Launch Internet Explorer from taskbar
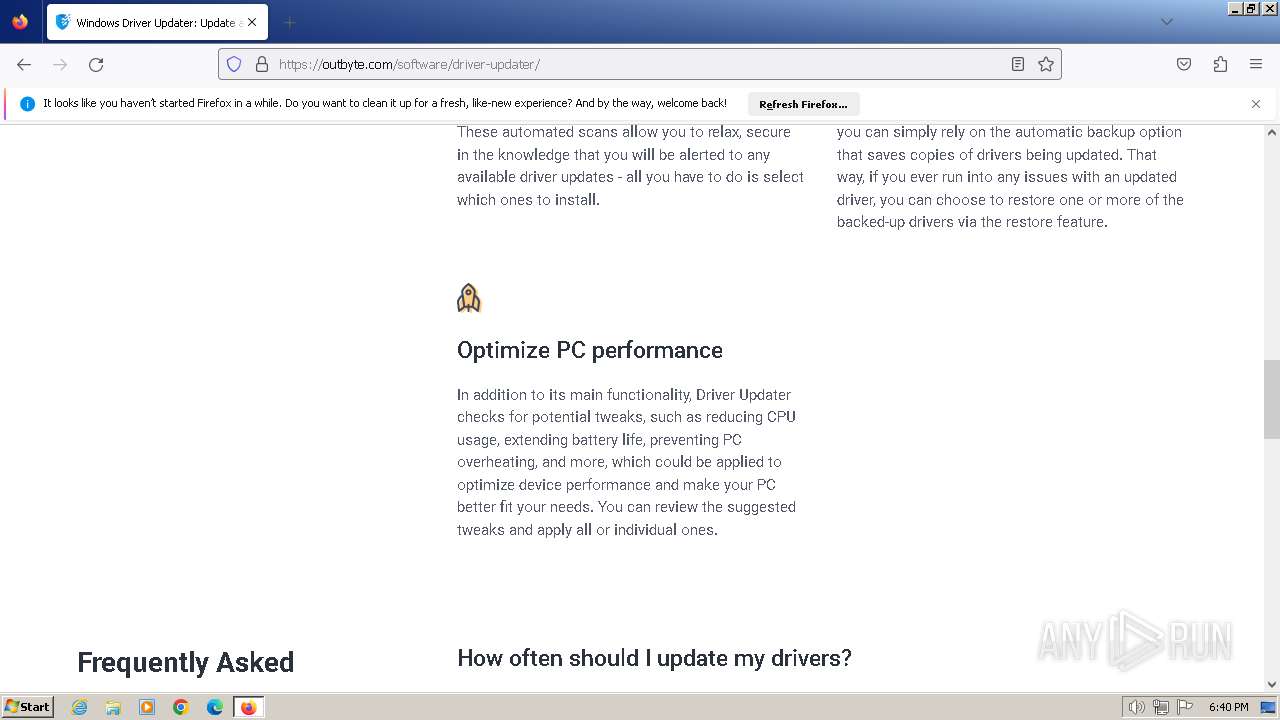1280x720 pixels. pos(80,707)
